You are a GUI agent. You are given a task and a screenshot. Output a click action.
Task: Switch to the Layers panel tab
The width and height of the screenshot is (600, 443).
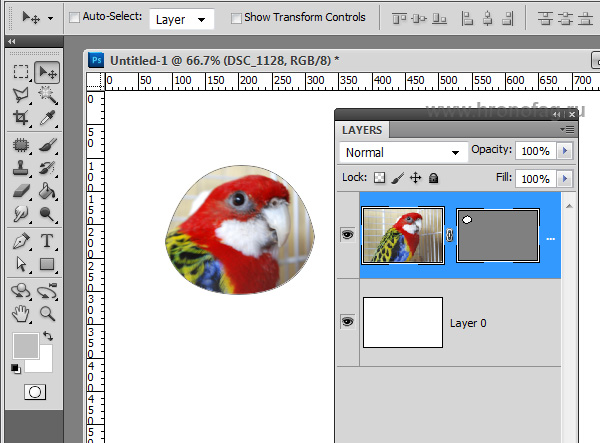pos(362,130)
